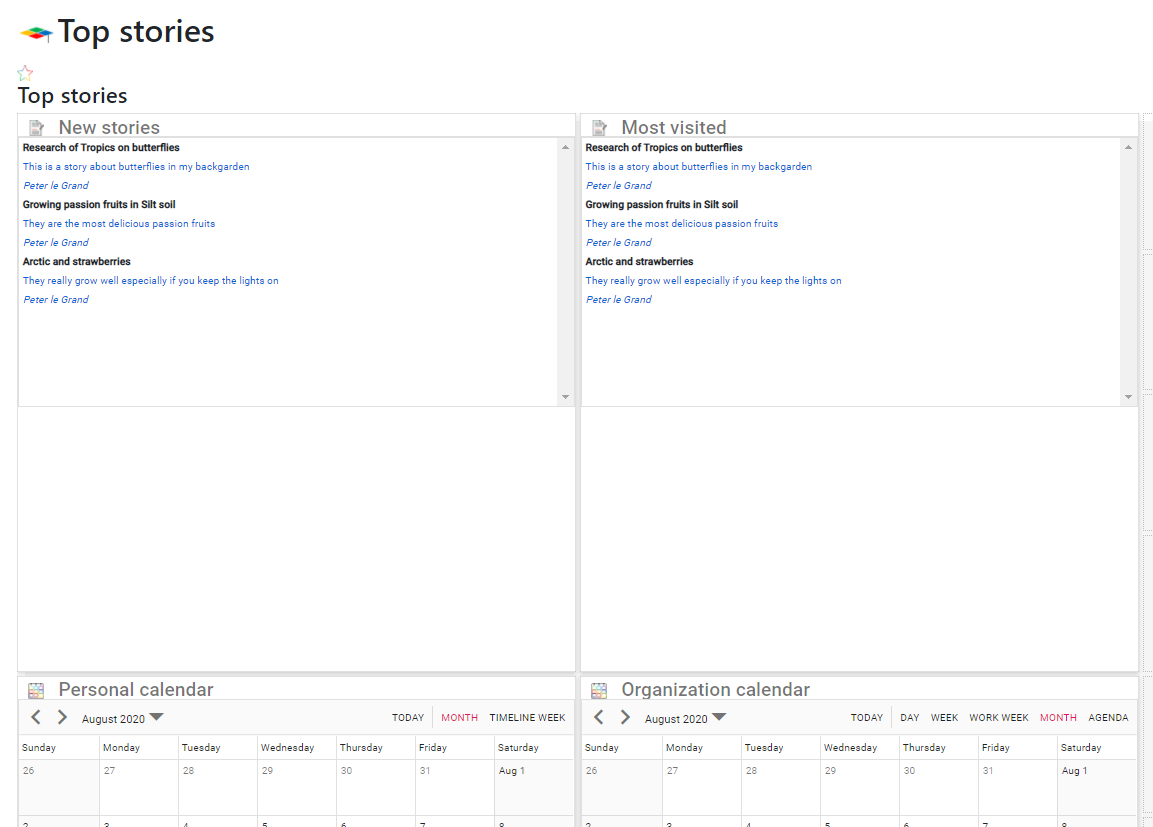Open keep the lights on link in New stories
Screen dimensions: 1153x827
pos(151,281)
